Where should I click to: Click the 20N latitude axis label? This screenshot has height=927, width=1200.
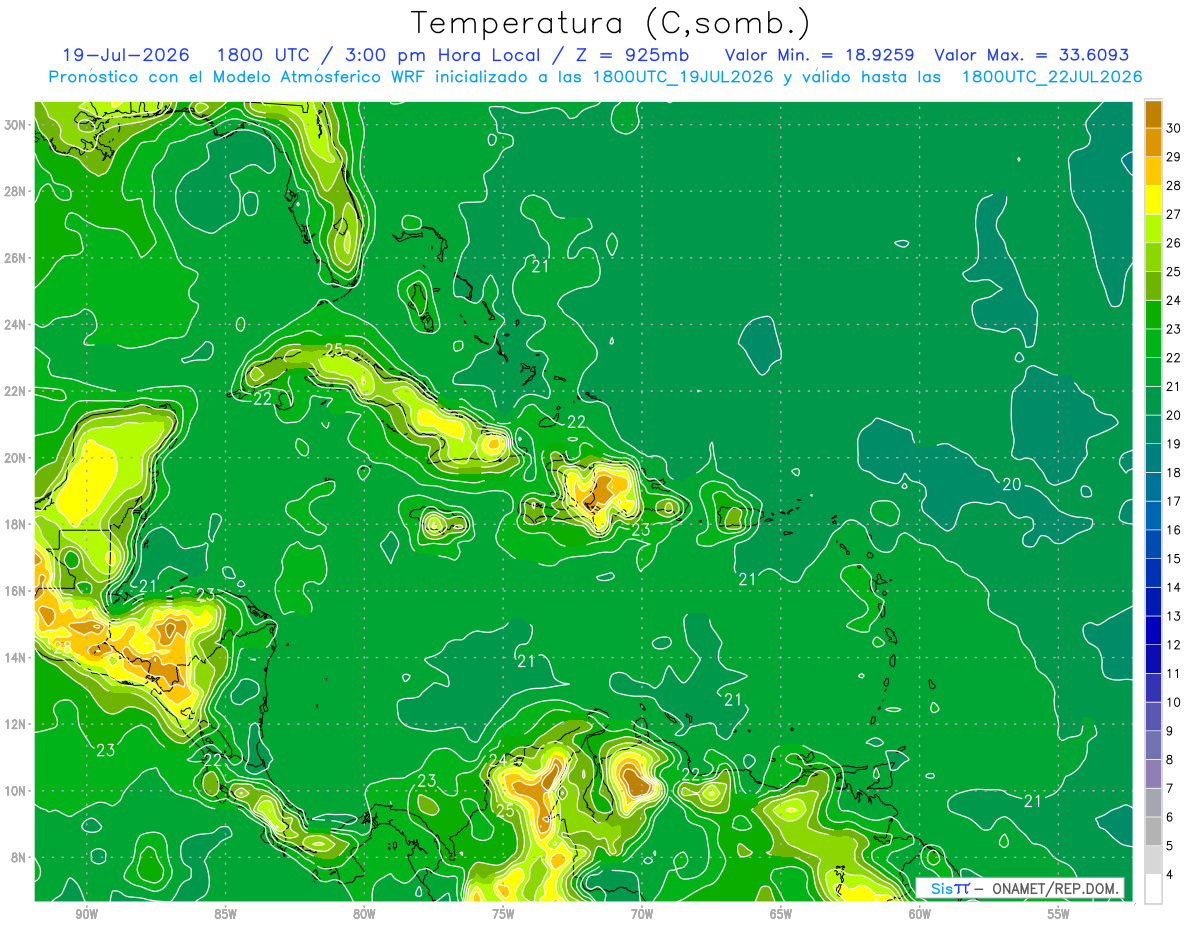pyautogui.click(x=16, y=458)
